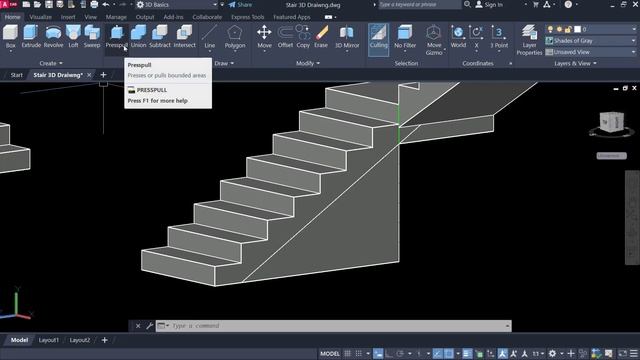Set UCS to World
The image size is (640, 360).
[458, 36]
